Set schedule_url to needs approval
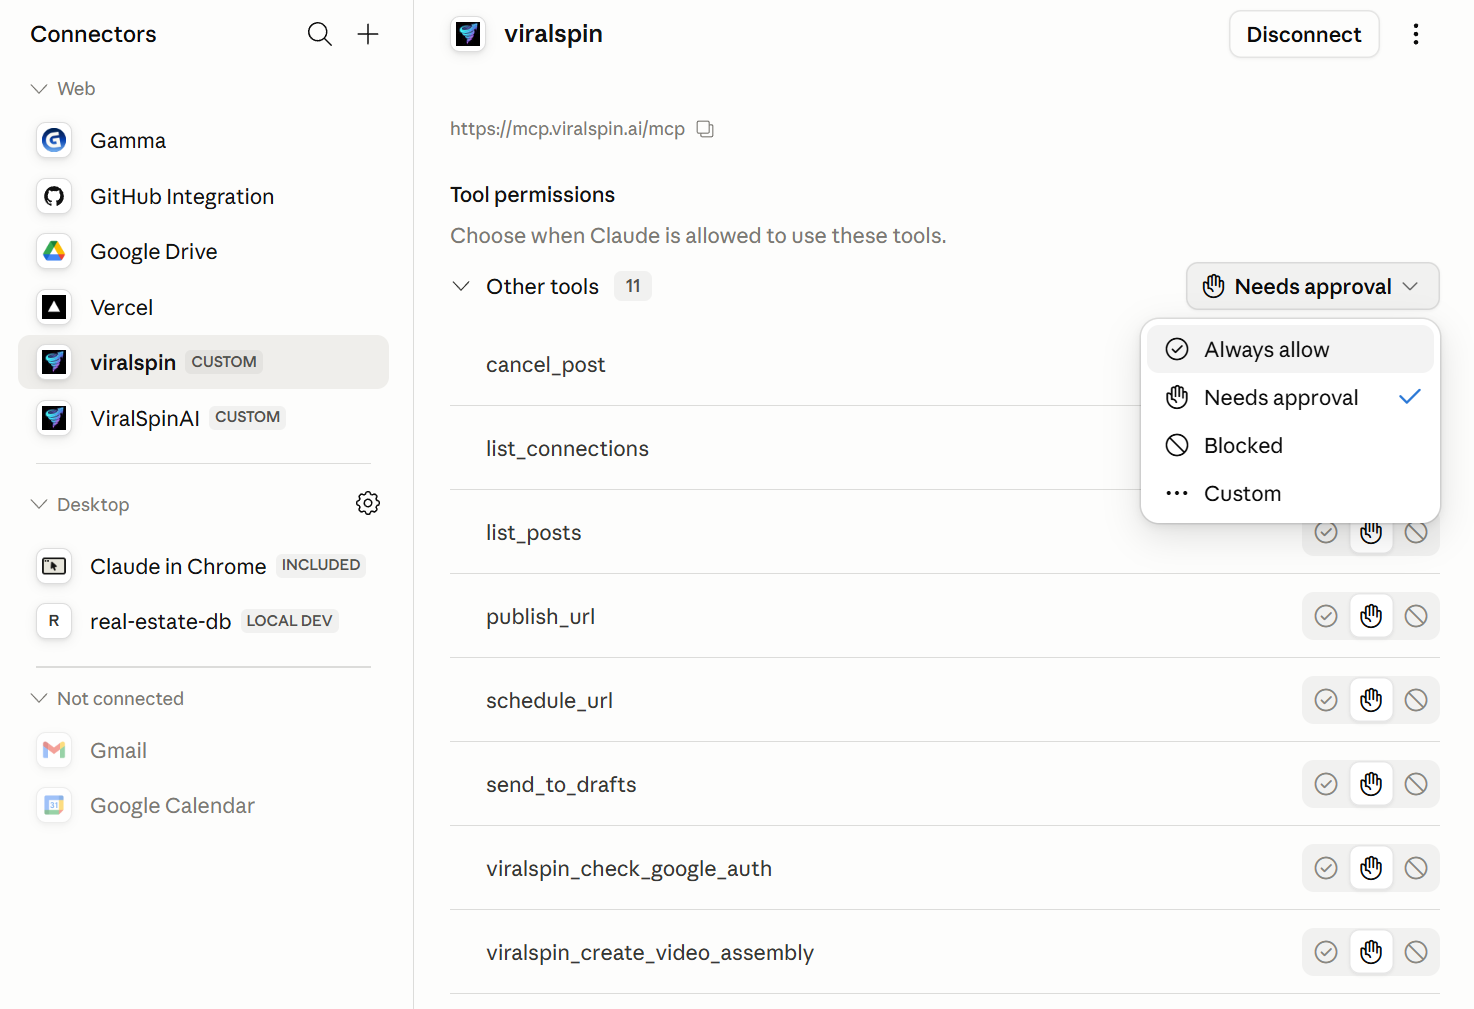The image size is (1474, 1009). [1371, 700]
